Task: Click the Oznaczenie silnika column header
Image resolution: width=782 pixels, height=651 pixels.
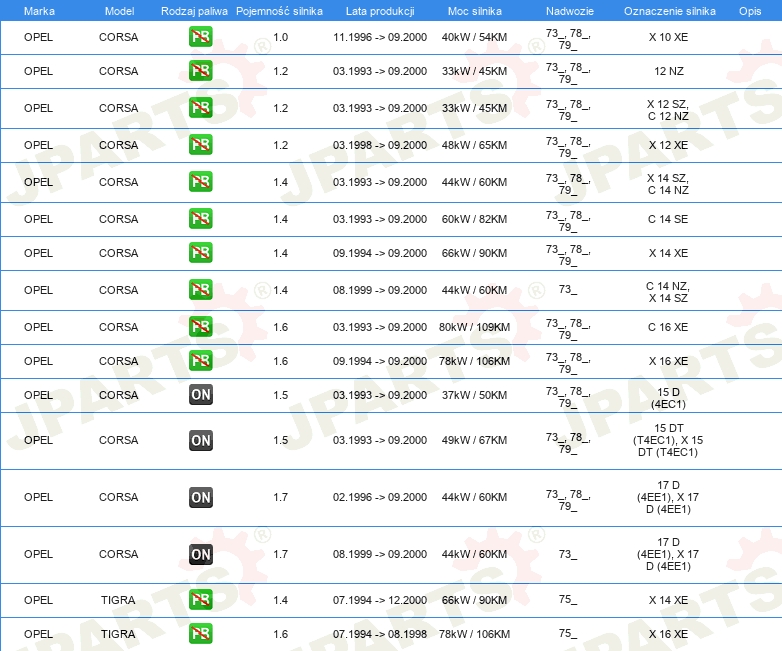Action: point(669,11)
